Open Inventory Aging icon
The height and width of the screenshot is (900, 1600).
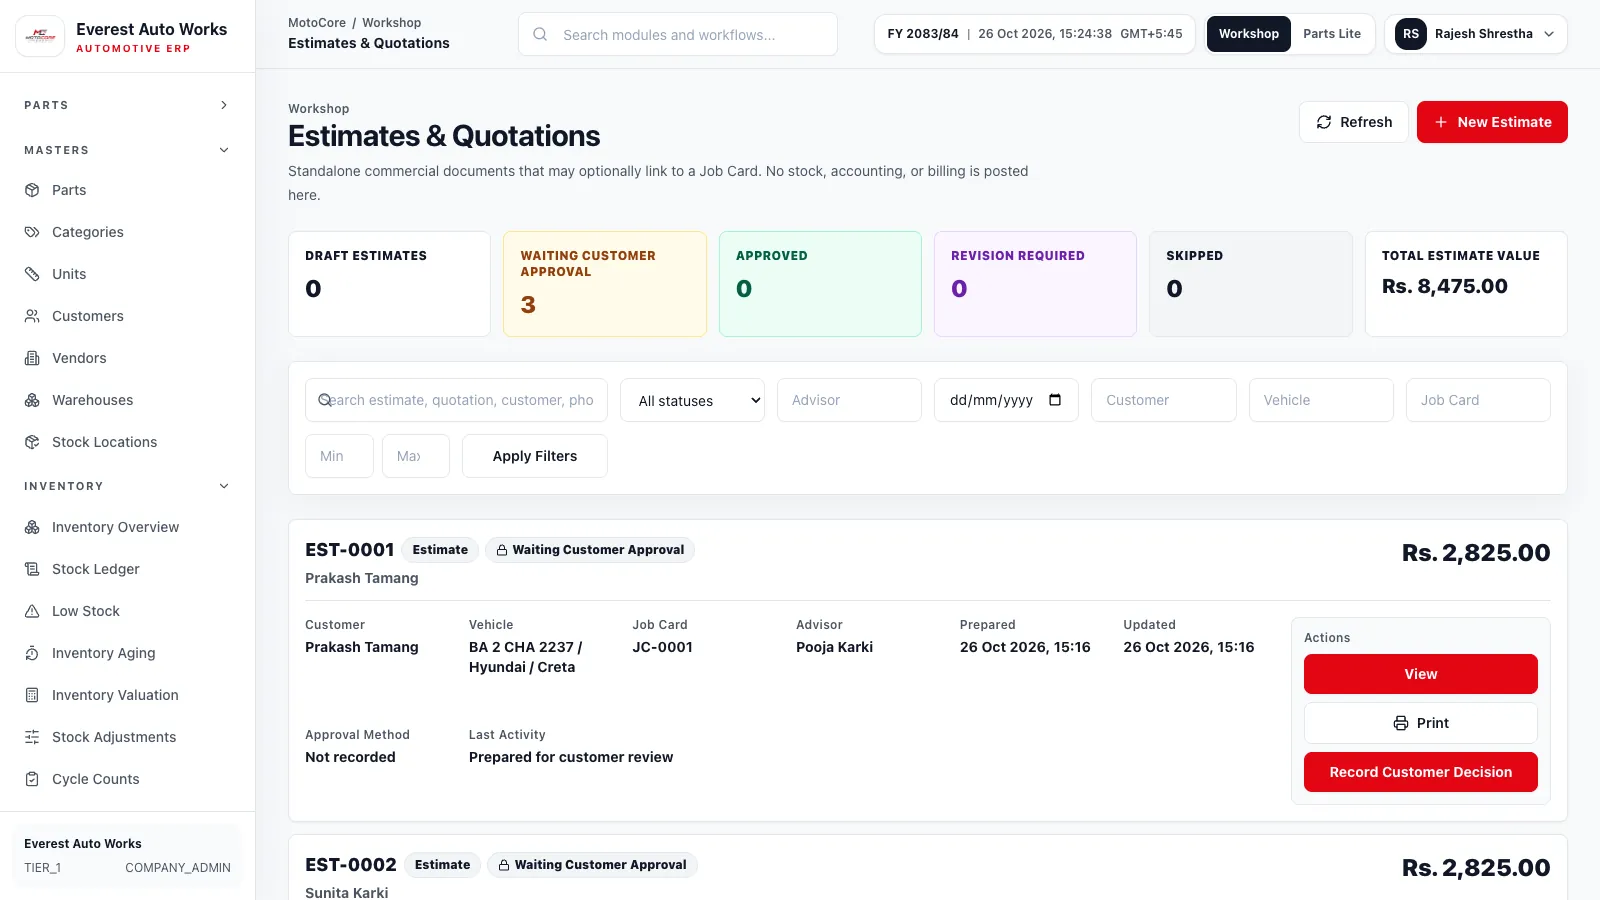tap(32, 653)
